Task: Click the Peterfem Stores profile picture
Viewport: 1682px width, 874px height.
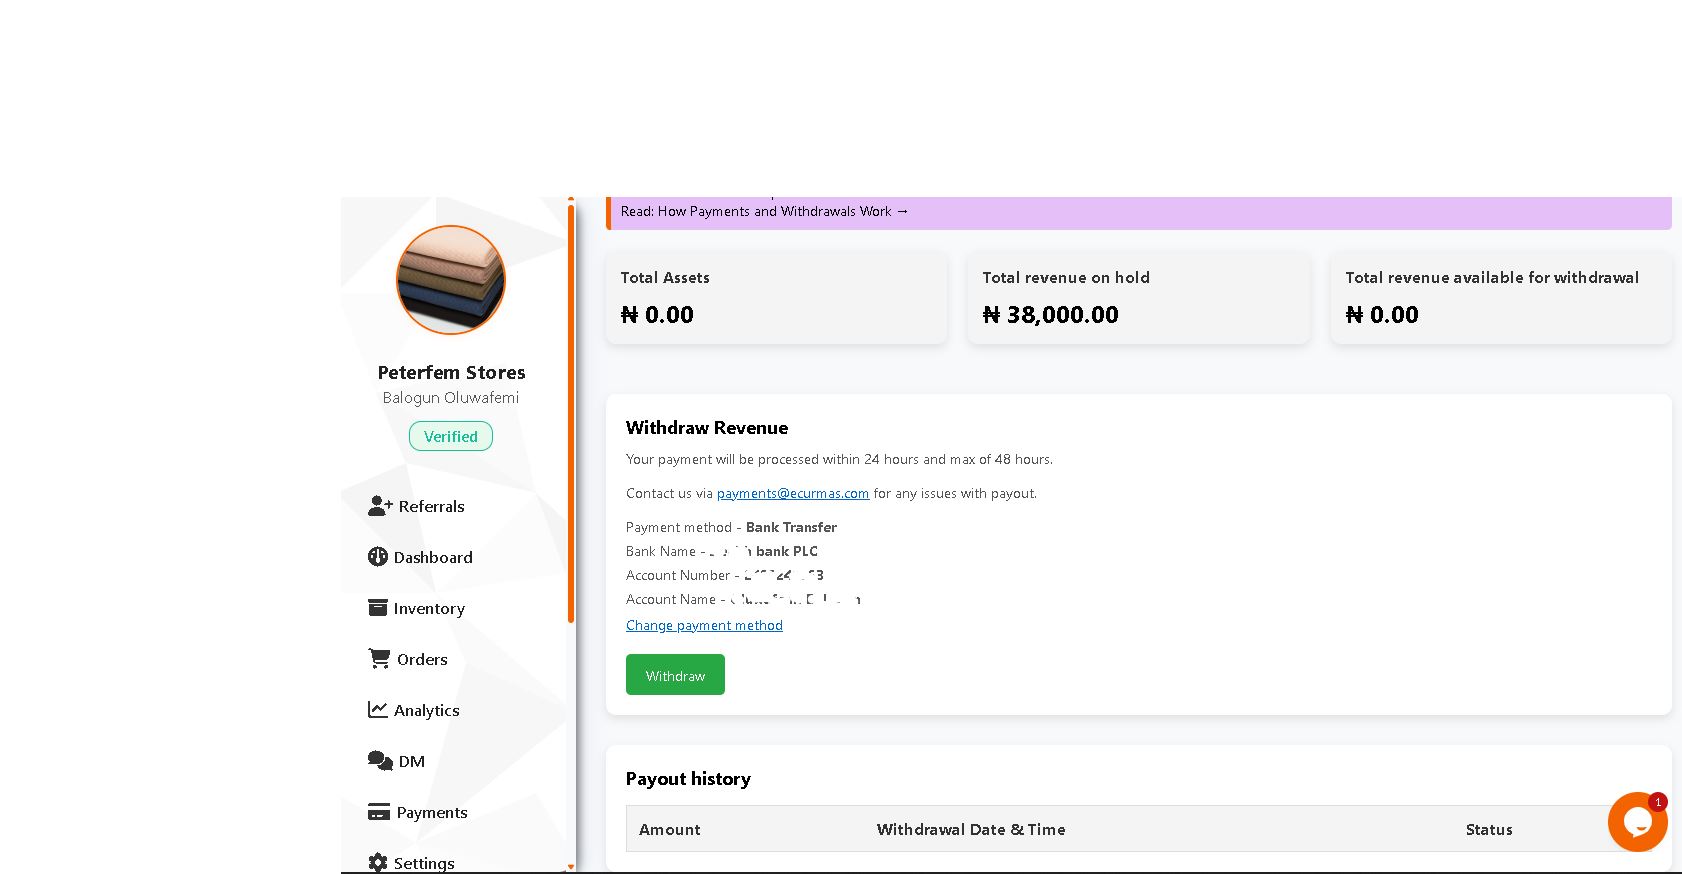Action: point(451,280)
